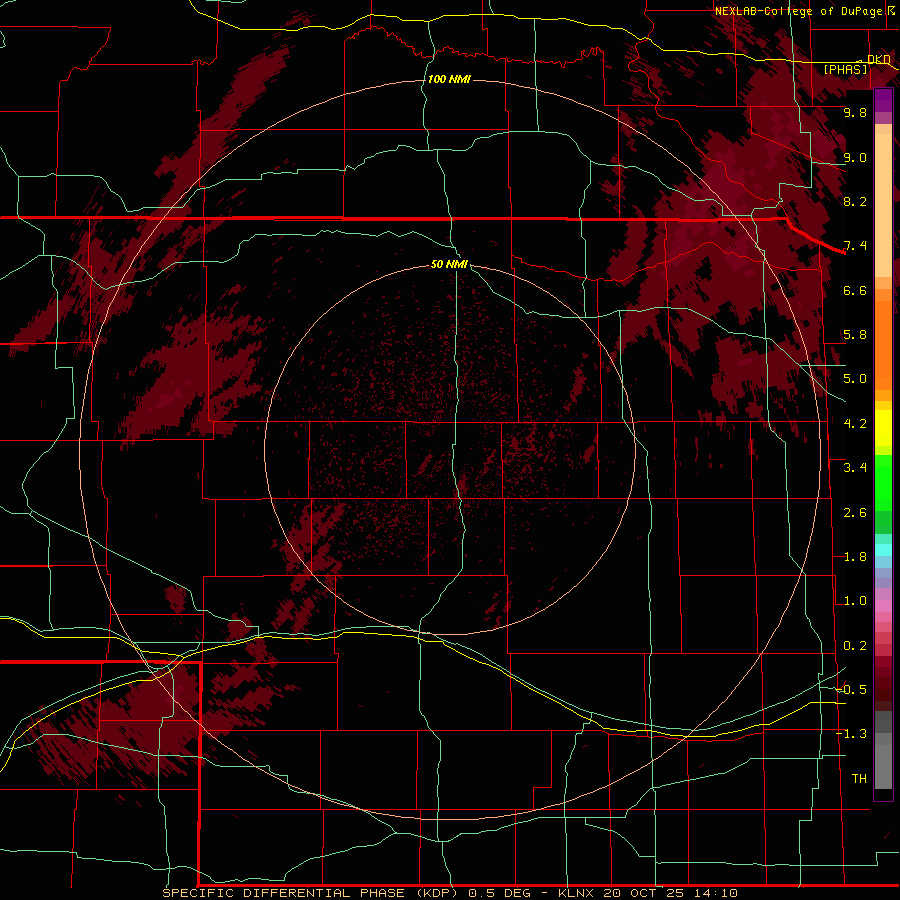The height and width of the screenshot is (900, 900).
Task: Click the 'NEXLAB-College of DuPage' credit text
Action: pyautogui.click(x=801, y=11)
